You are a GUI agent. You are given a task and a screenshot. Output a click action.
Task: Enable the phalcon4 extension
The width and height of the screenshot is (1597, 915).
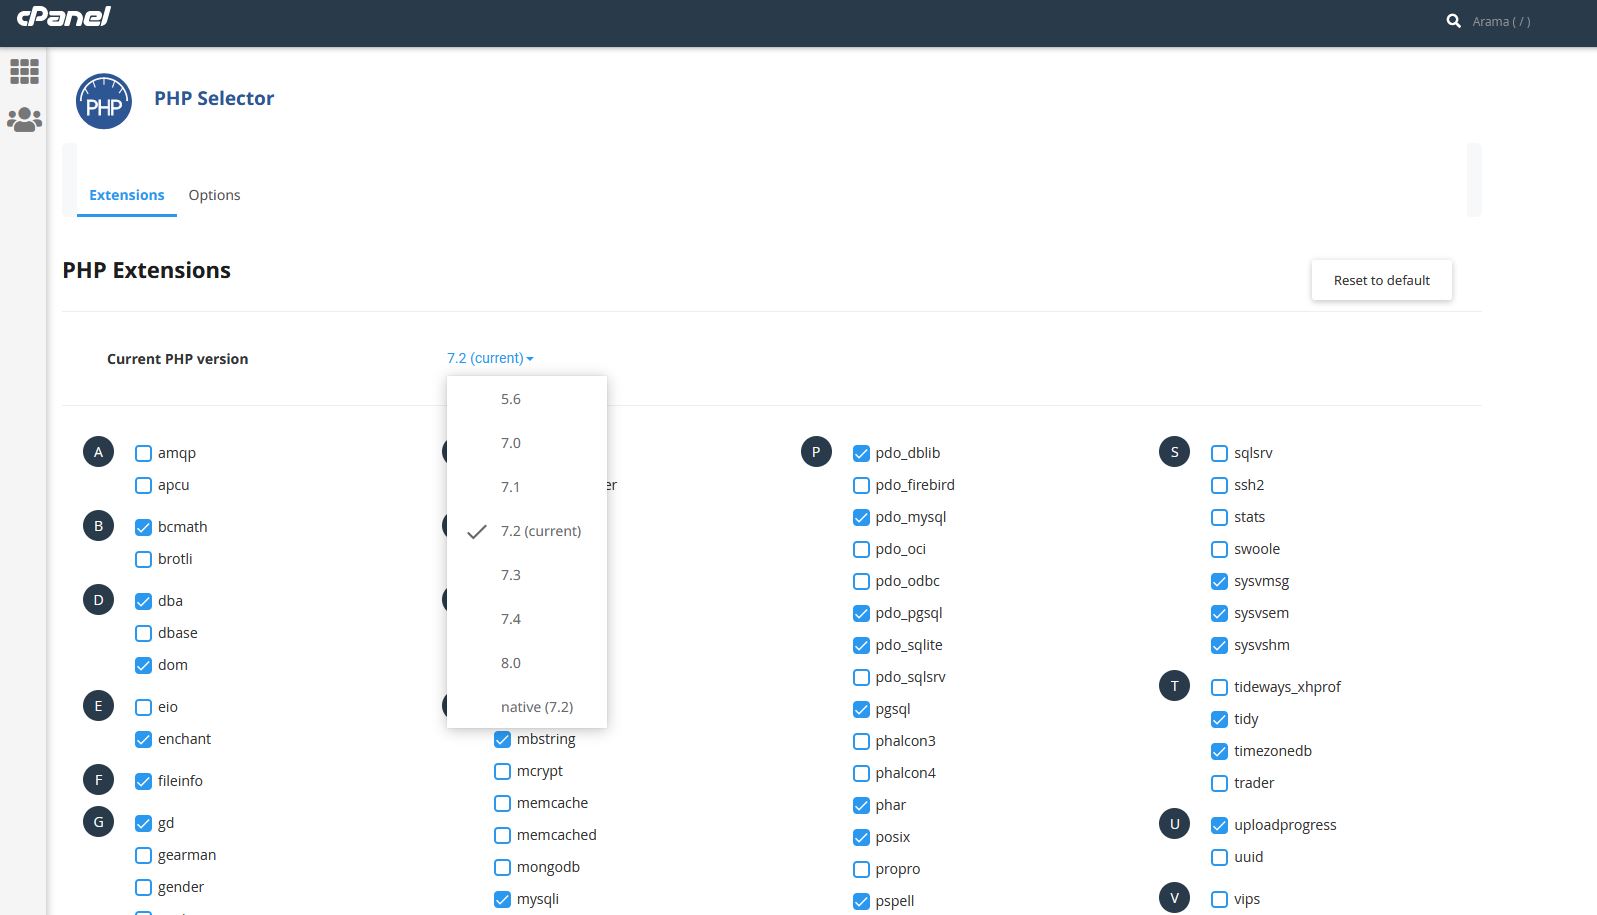click(861, 773)
